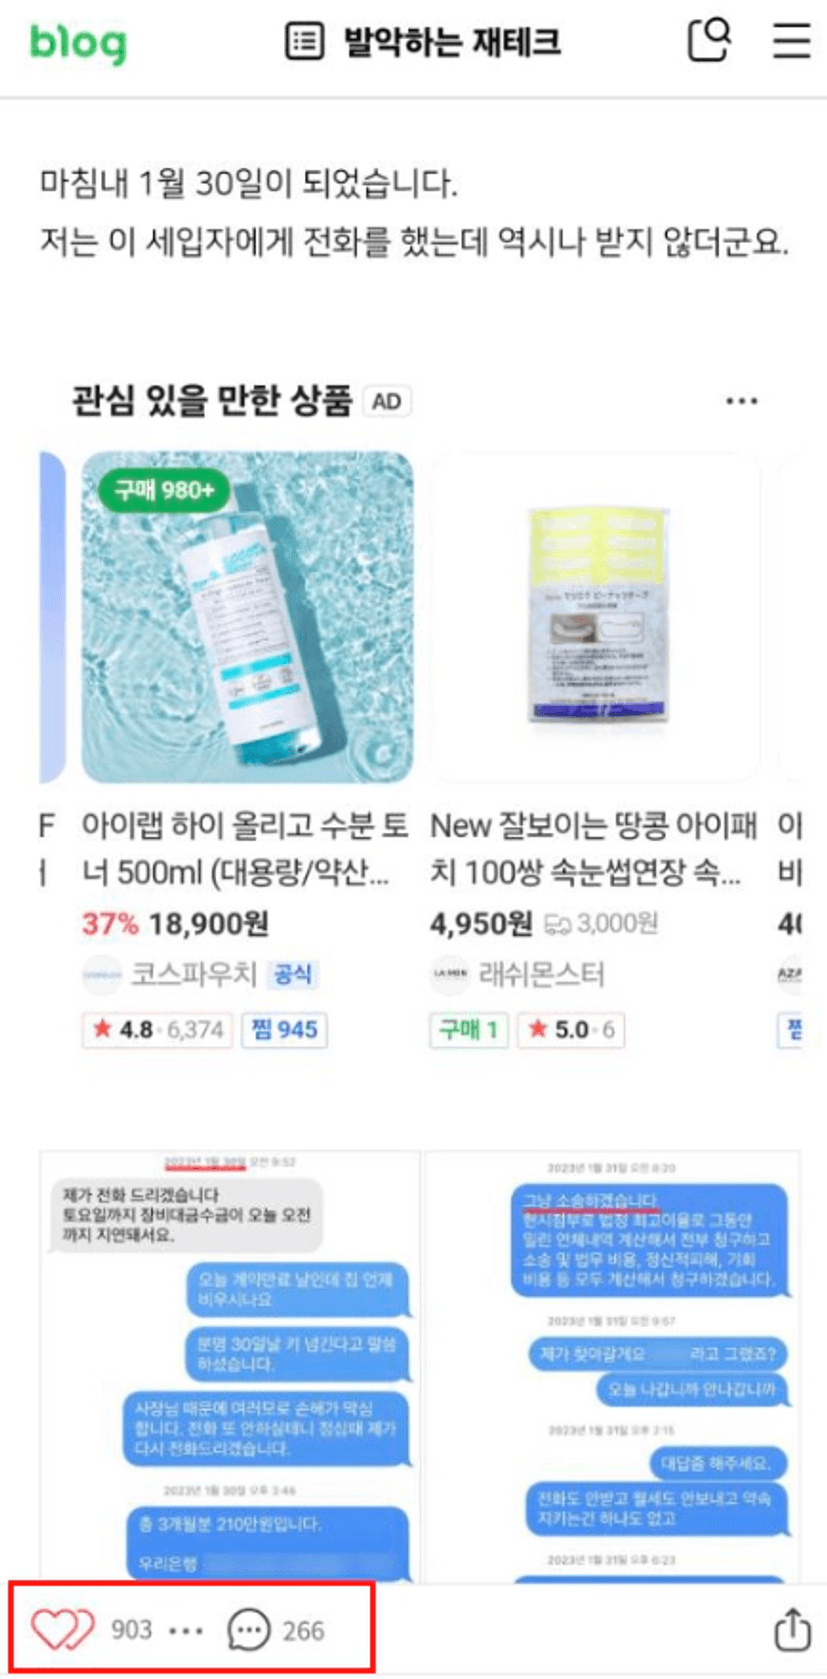Tap the blog search icon
Viewport: 827px width, 1679px height.
[709, 40]
